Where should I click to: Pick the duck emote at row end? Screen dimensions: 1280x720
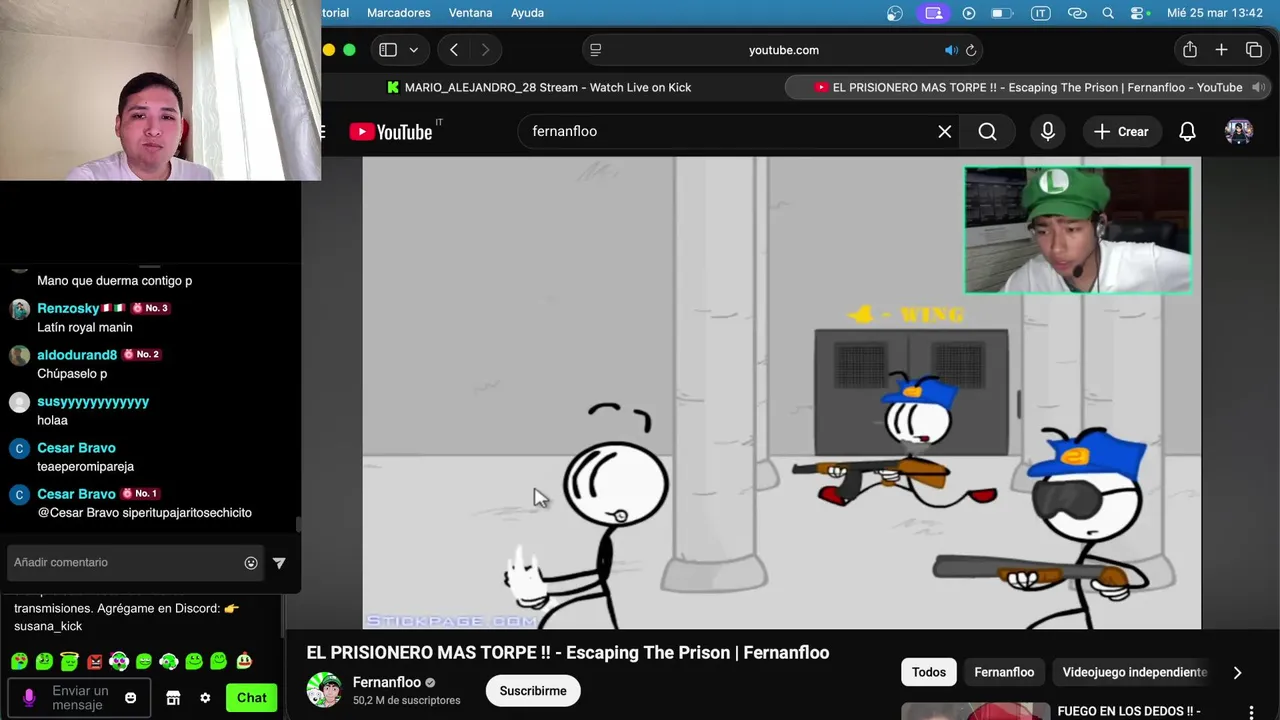(244, 661)
